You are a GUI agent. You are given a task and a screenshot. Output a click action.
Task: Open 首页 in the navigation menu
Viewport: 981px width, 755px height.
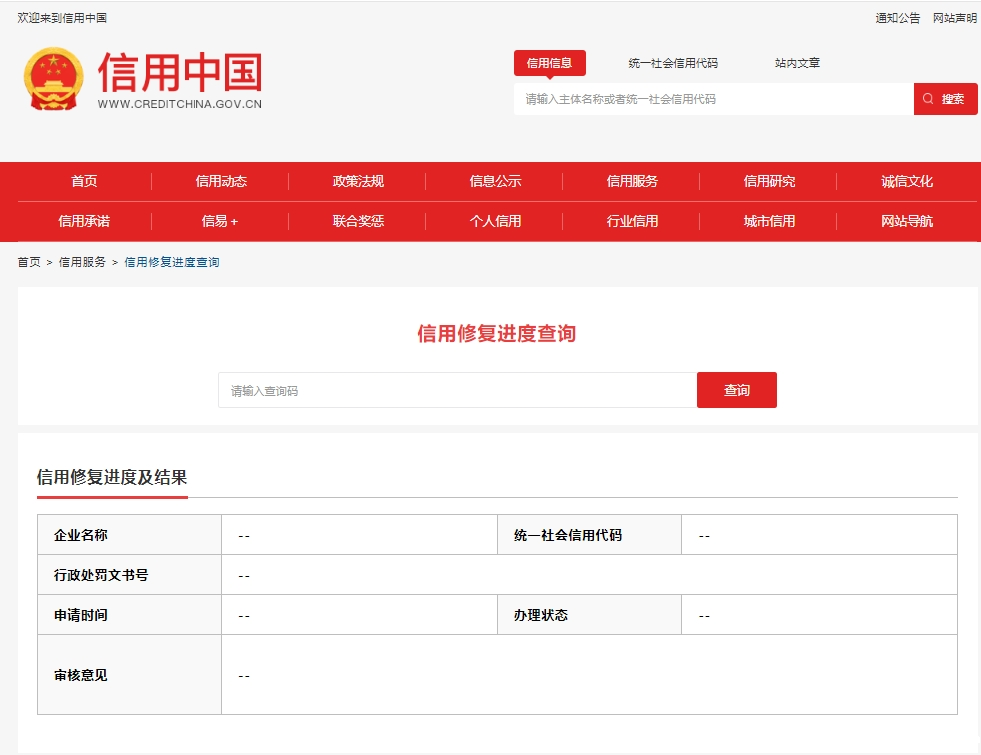(x=84, y=181)
